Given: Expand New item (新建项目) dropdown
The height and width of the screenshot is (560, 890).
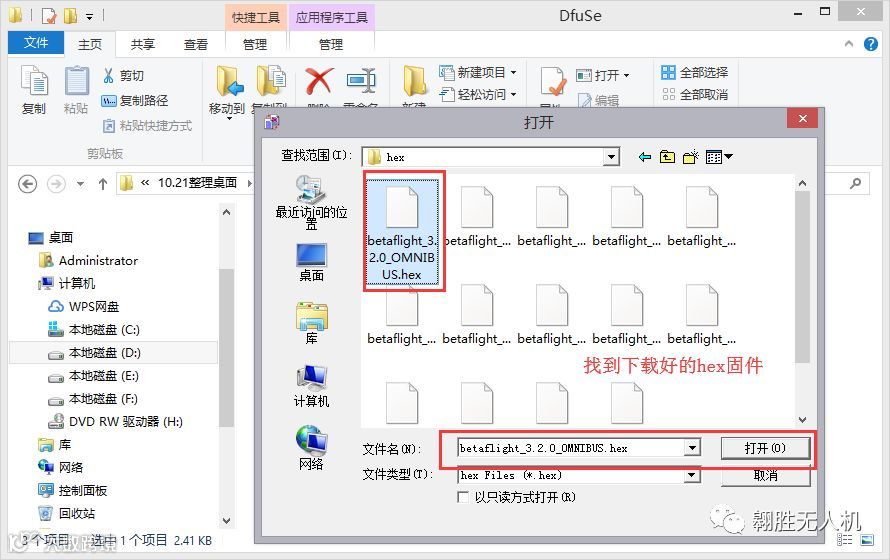Looking at the screenshot, I should (514, 73).
